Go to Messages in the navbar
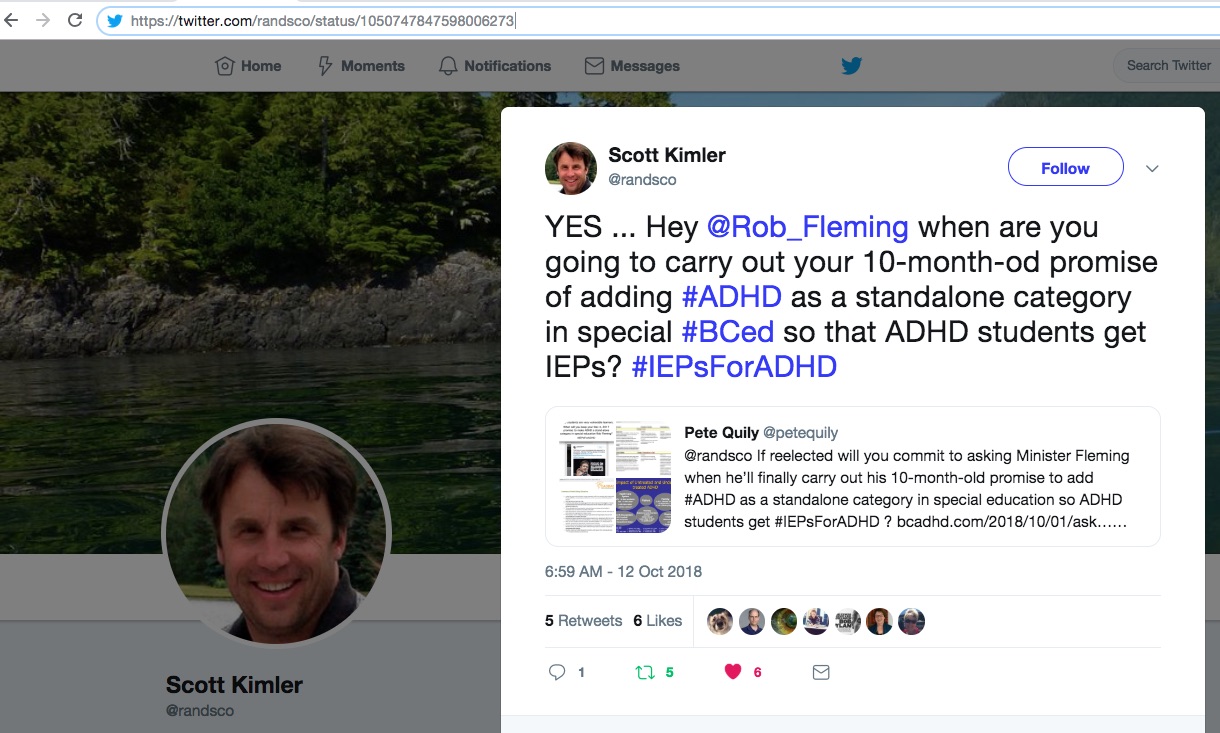The height and width of the screenshot is (733, 1220). [x=632, y=66]
